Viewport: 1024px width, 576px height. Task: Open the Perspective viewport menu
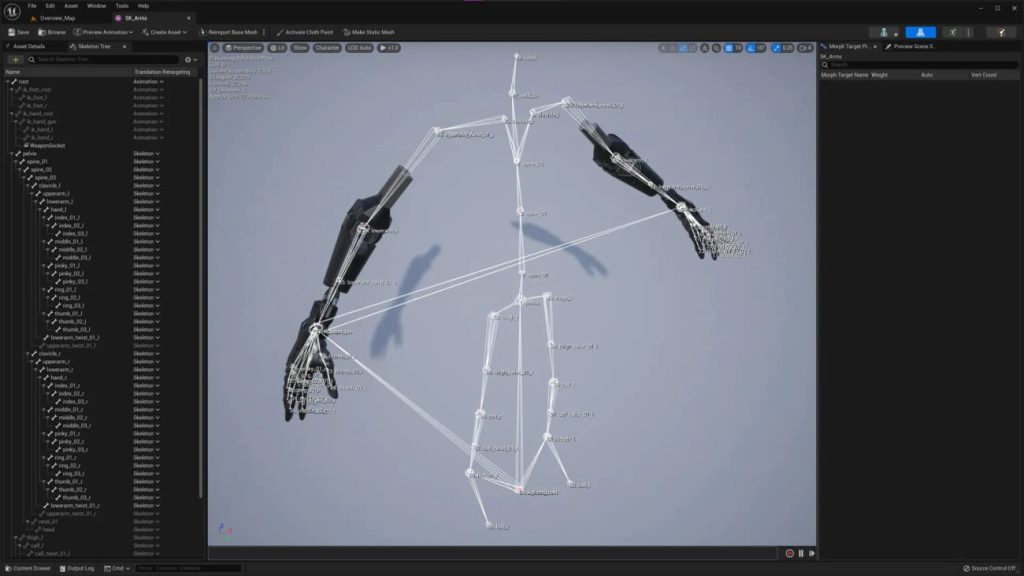(x=245, y=48)
